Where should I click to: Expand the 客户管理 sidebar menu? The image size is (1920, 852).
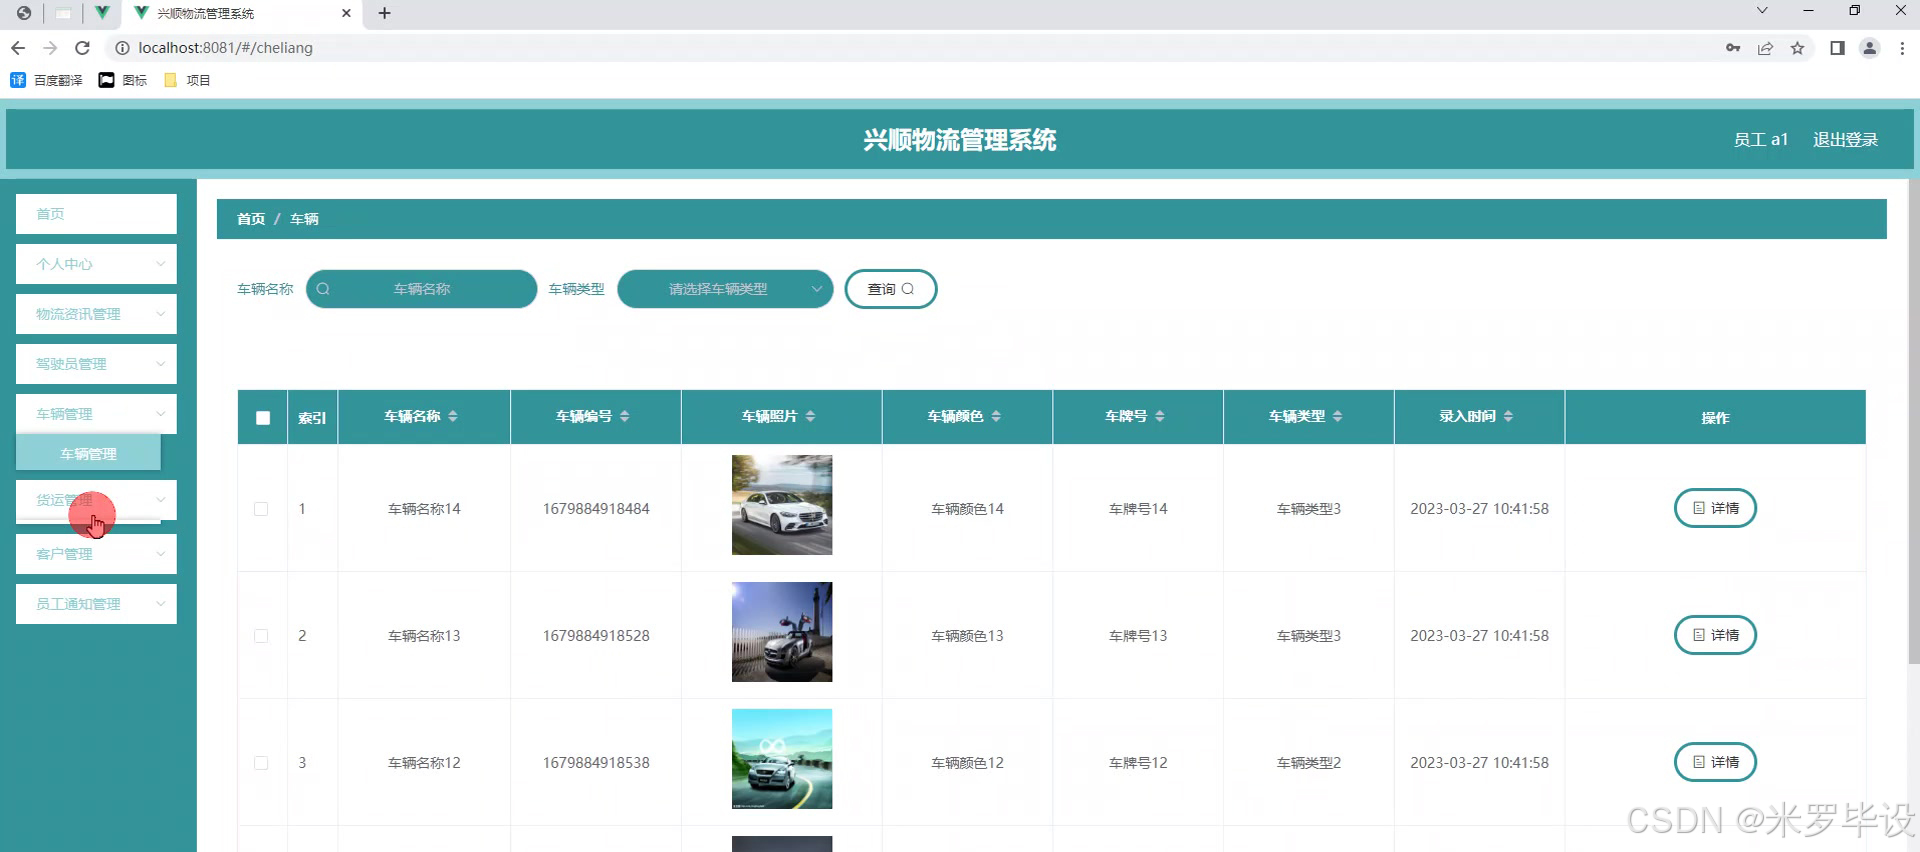click(96, 554)
